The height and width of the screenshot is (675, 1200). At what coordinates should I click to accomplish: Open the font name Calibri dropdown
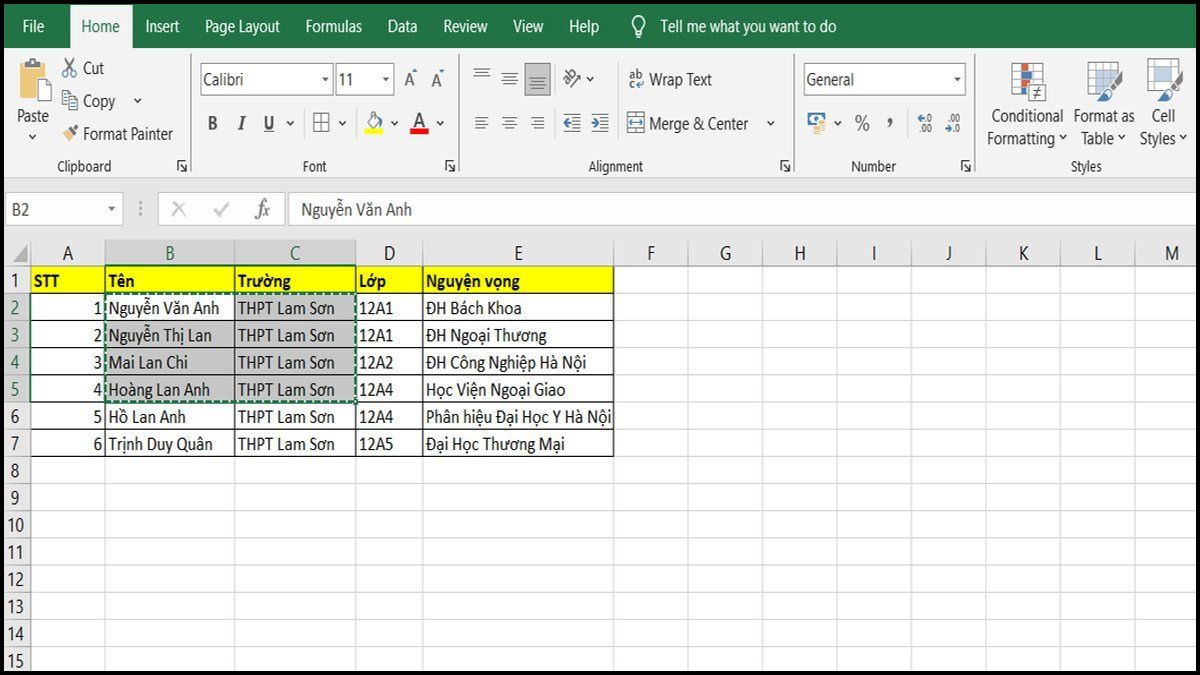(x=326, y=80)
